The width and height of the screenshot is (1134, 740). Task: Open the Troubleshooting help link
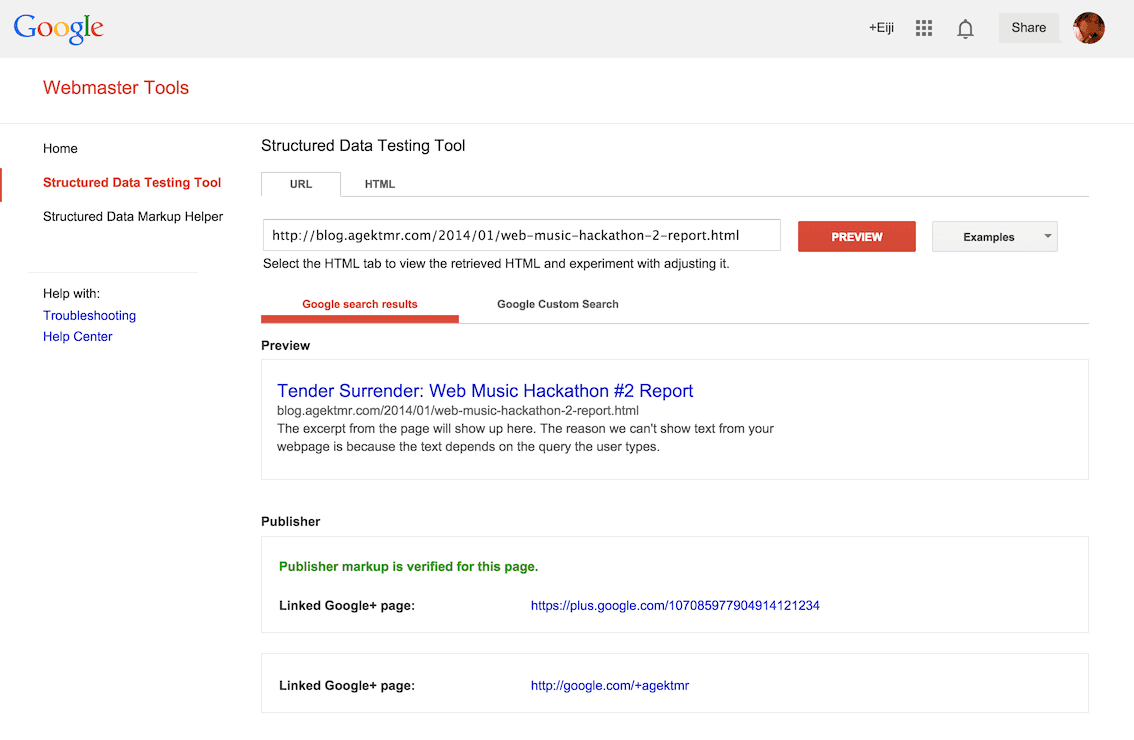tap(89, 316)
